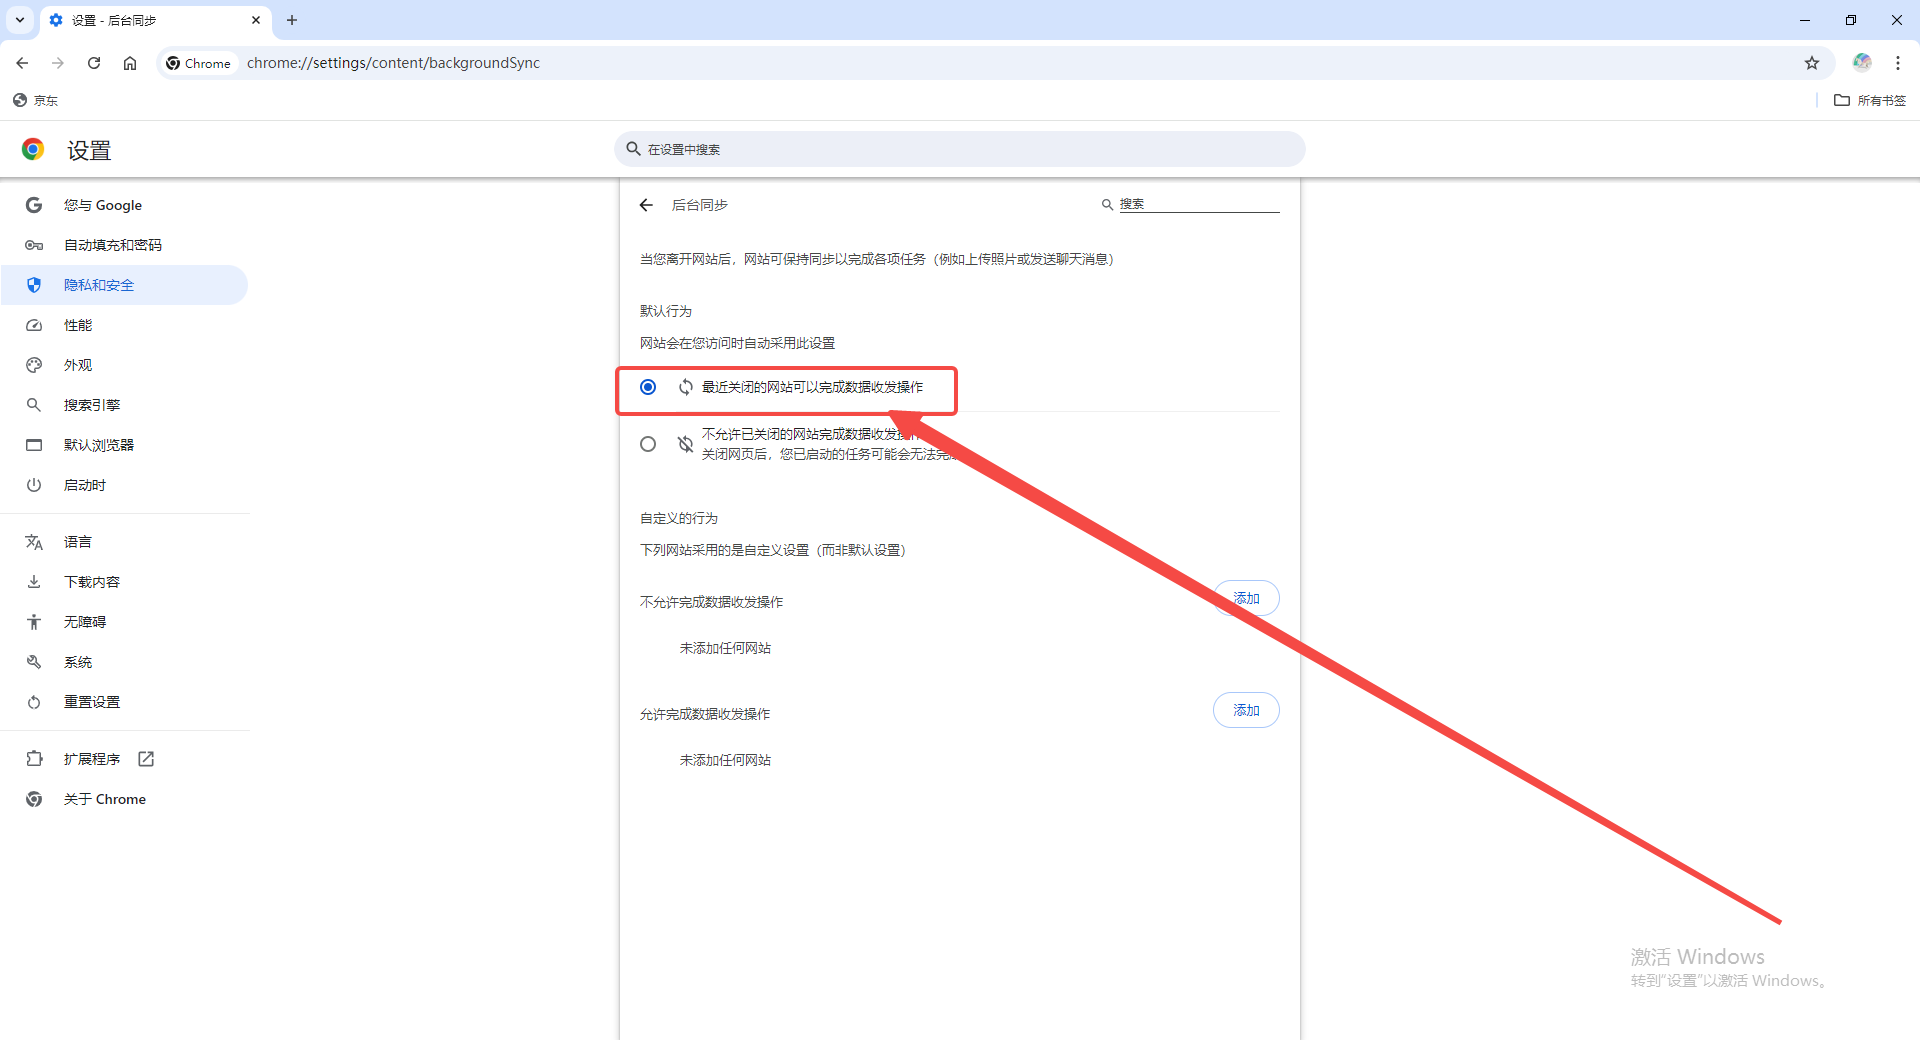Click the key icon for passwords

pyautogui.click(x=34, y=245)
